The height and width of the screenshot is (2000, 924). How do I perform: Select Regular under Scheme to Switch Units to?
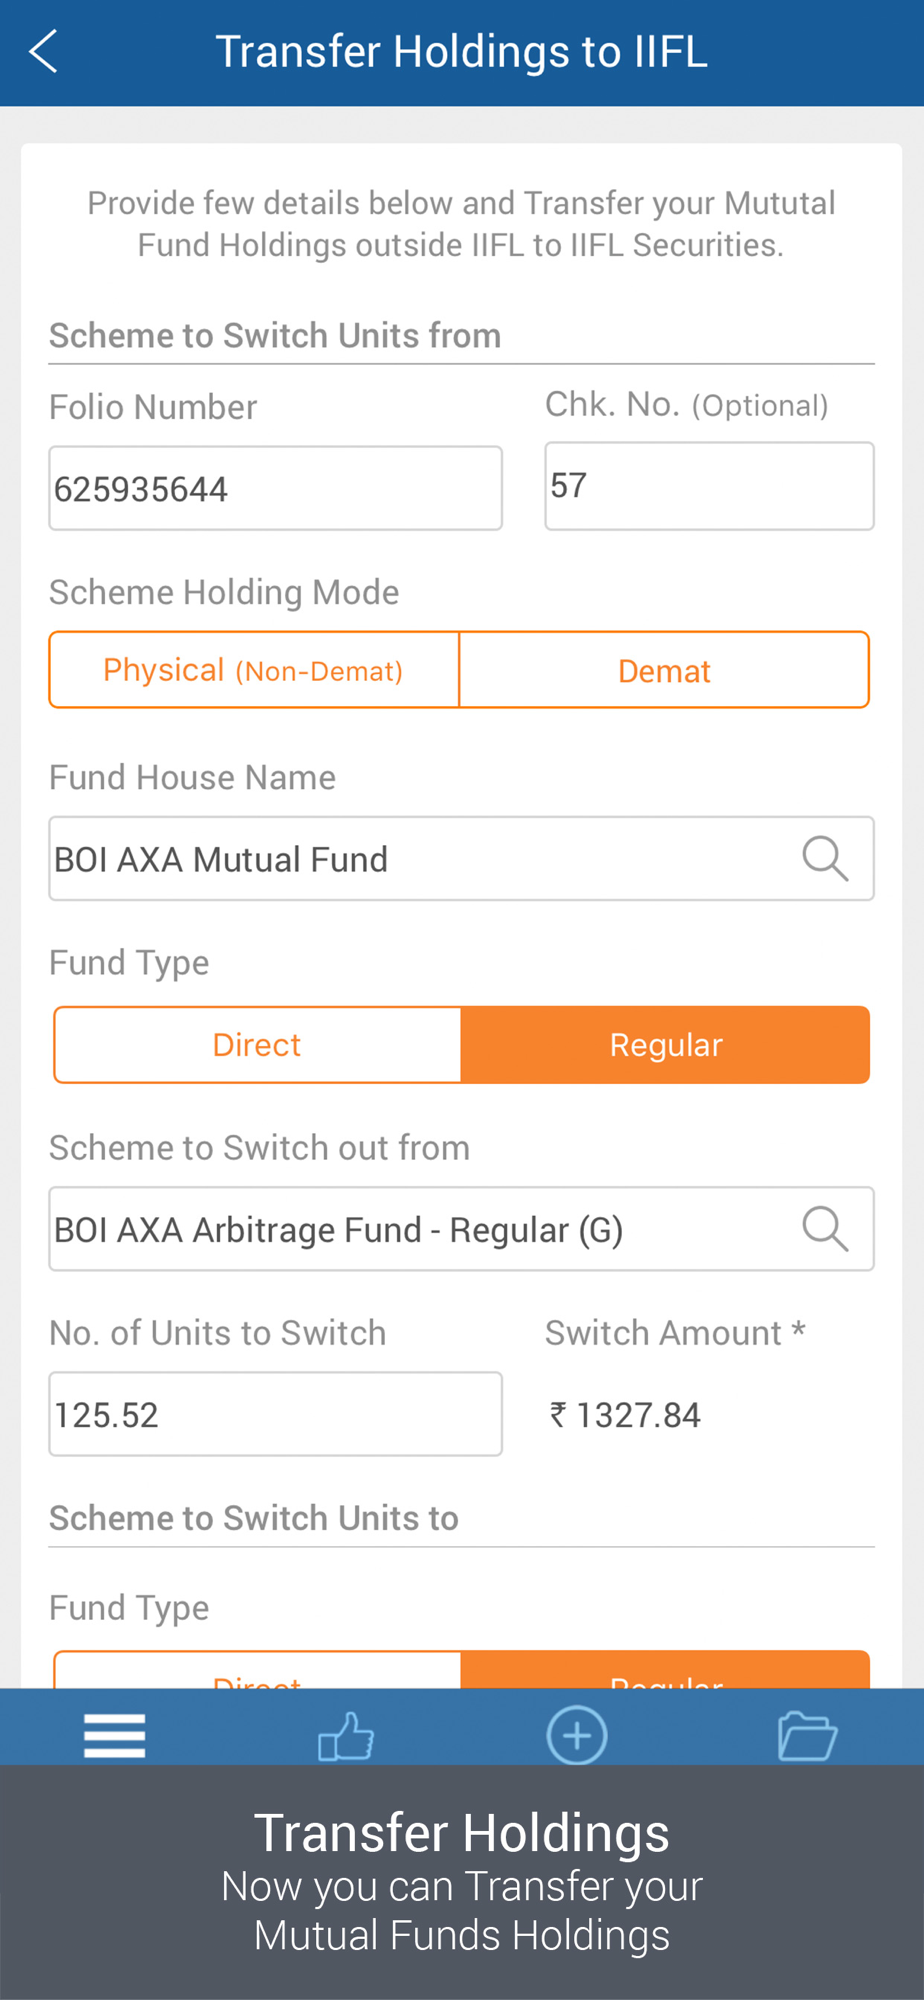coord(666,1670)
